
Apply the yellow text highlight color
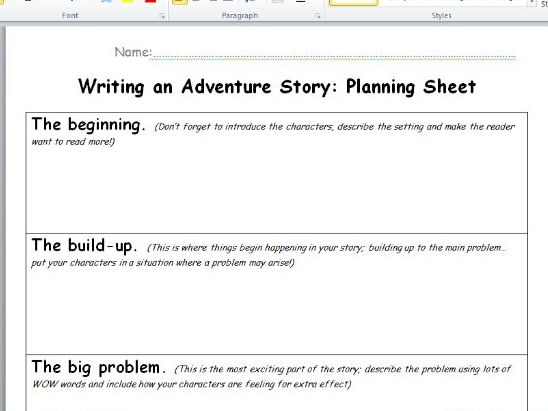(128, 2)
